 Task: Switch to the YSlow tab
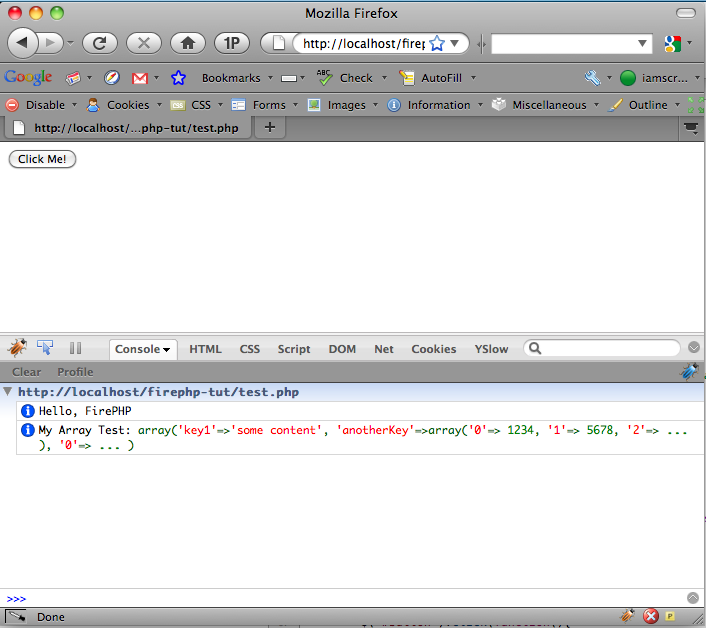(x=491, y=349)
